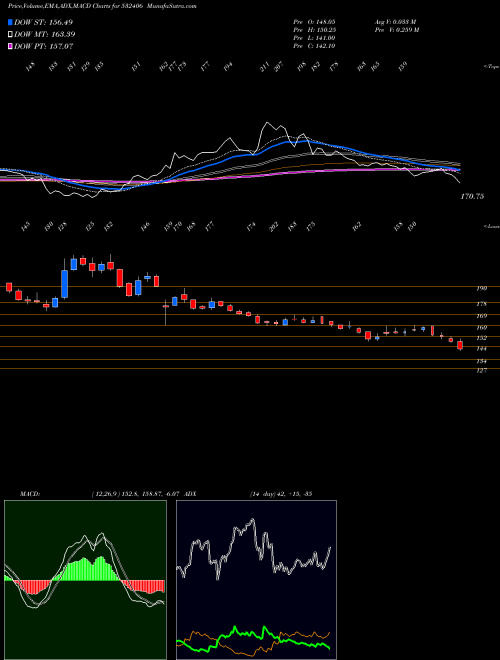500x660 pixels.
Task: Click the Pre V: 0.259 M value
Action: [x=396, y=30]
